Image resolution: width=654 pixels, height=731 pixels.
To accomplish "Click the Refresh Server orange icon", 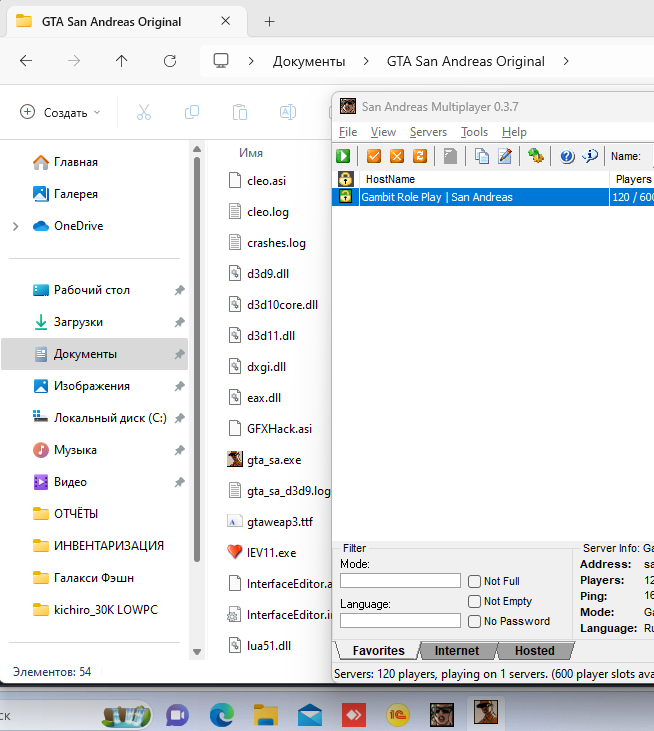I will [420, 156].
